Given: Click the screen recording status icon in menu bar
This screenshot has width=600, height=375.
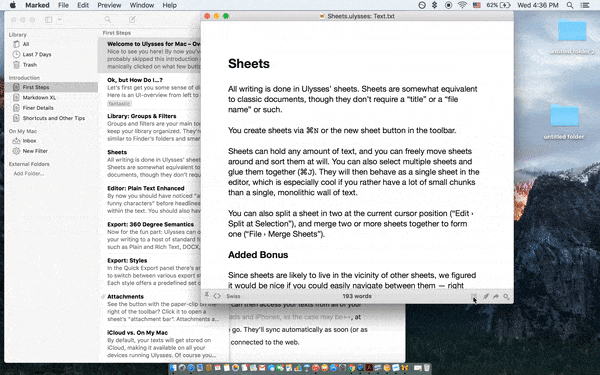Looking at the screenshot, I should click(x=448, y=5).
